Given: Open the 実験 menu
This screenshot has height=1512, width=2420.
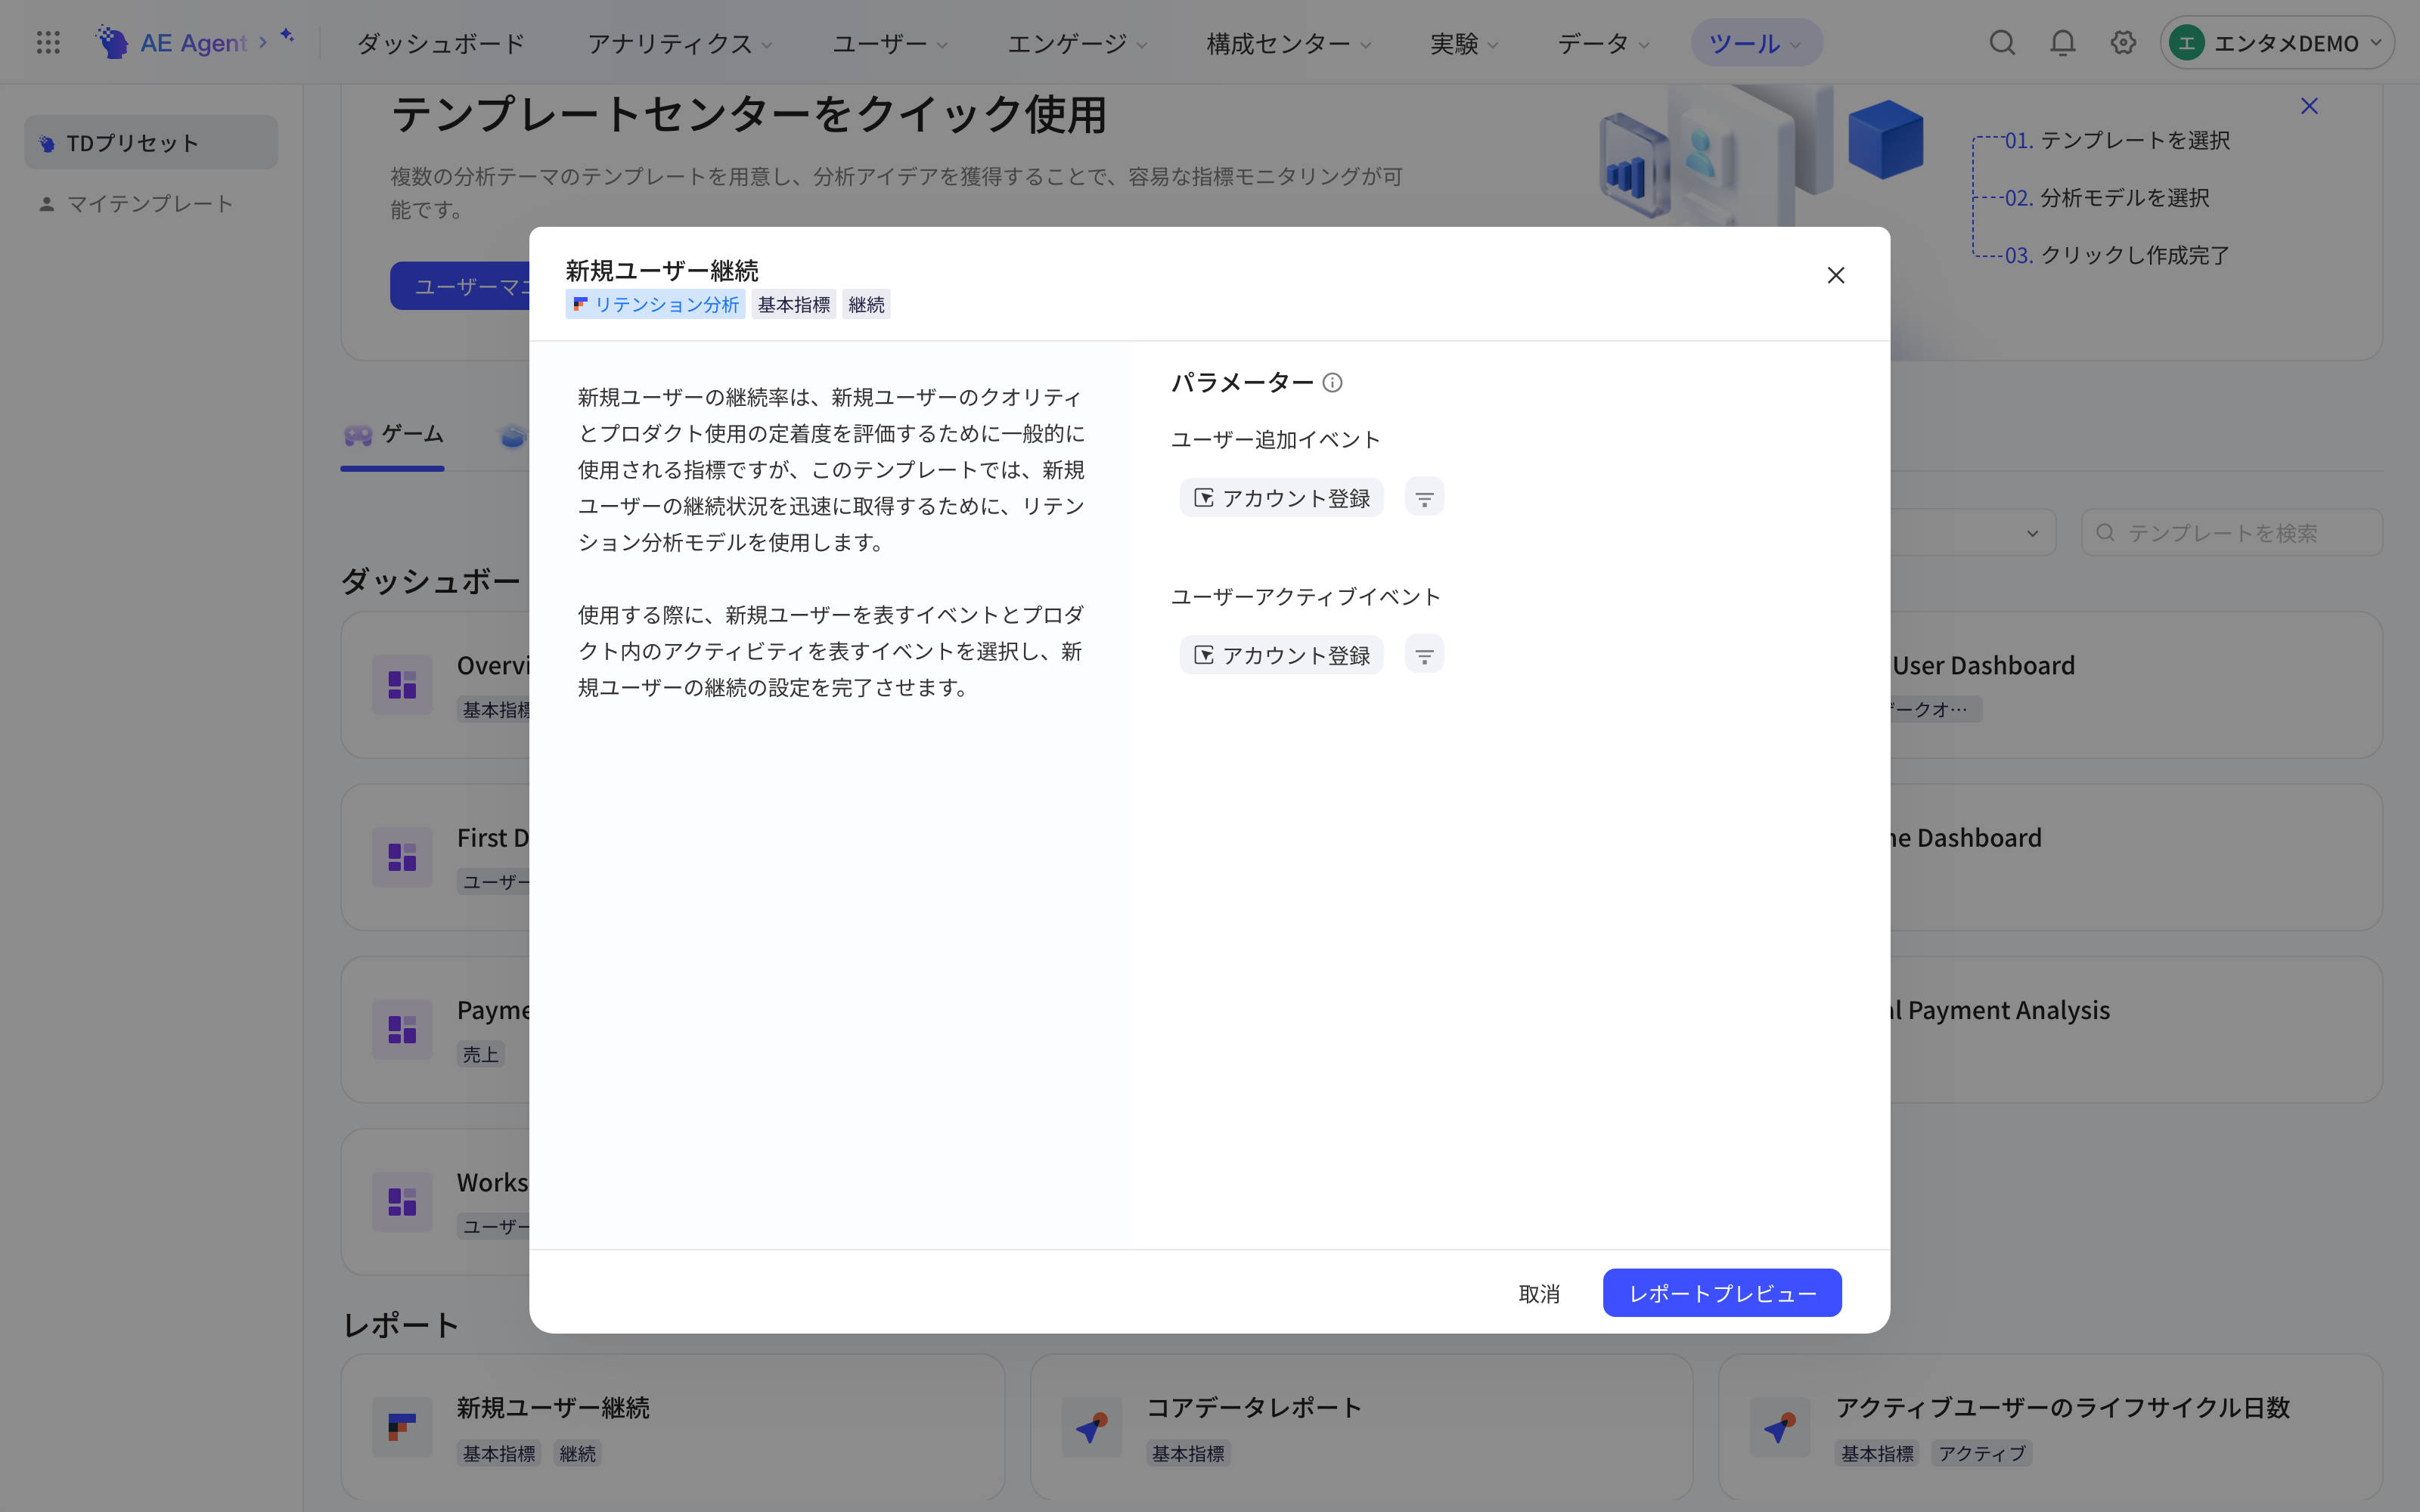Looking at the screenshot, I should pos(1464,43).
